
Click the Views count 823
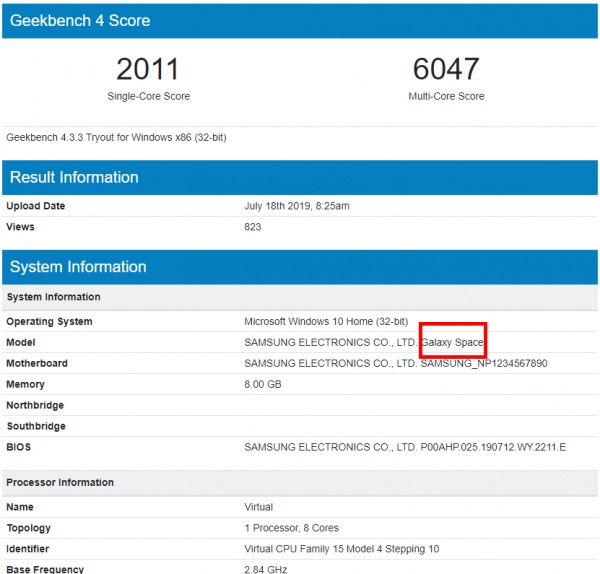[253, 227]
